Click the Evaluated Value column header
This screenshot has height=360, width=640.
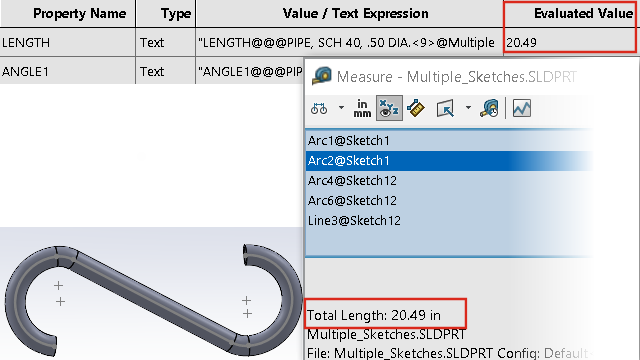tap(583, 13)
